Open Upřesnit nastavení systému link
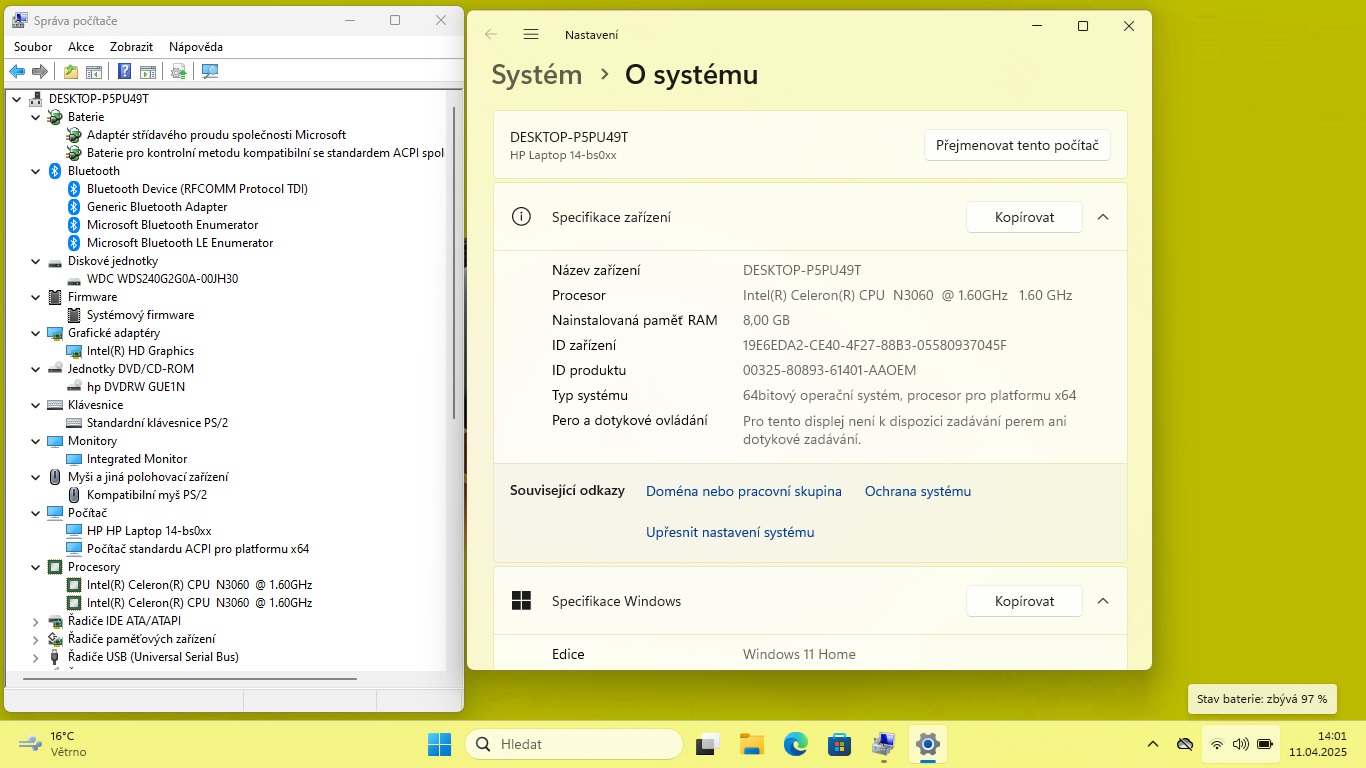1366x768 pixels. tap(730, 532)
